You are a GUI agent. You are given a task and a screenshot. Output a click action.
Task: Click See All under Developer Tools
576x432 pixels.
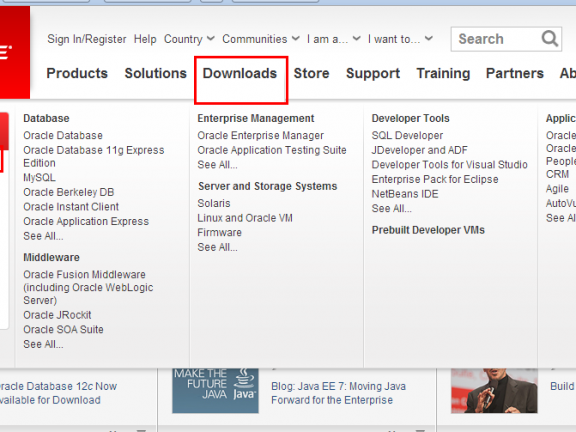392,209
